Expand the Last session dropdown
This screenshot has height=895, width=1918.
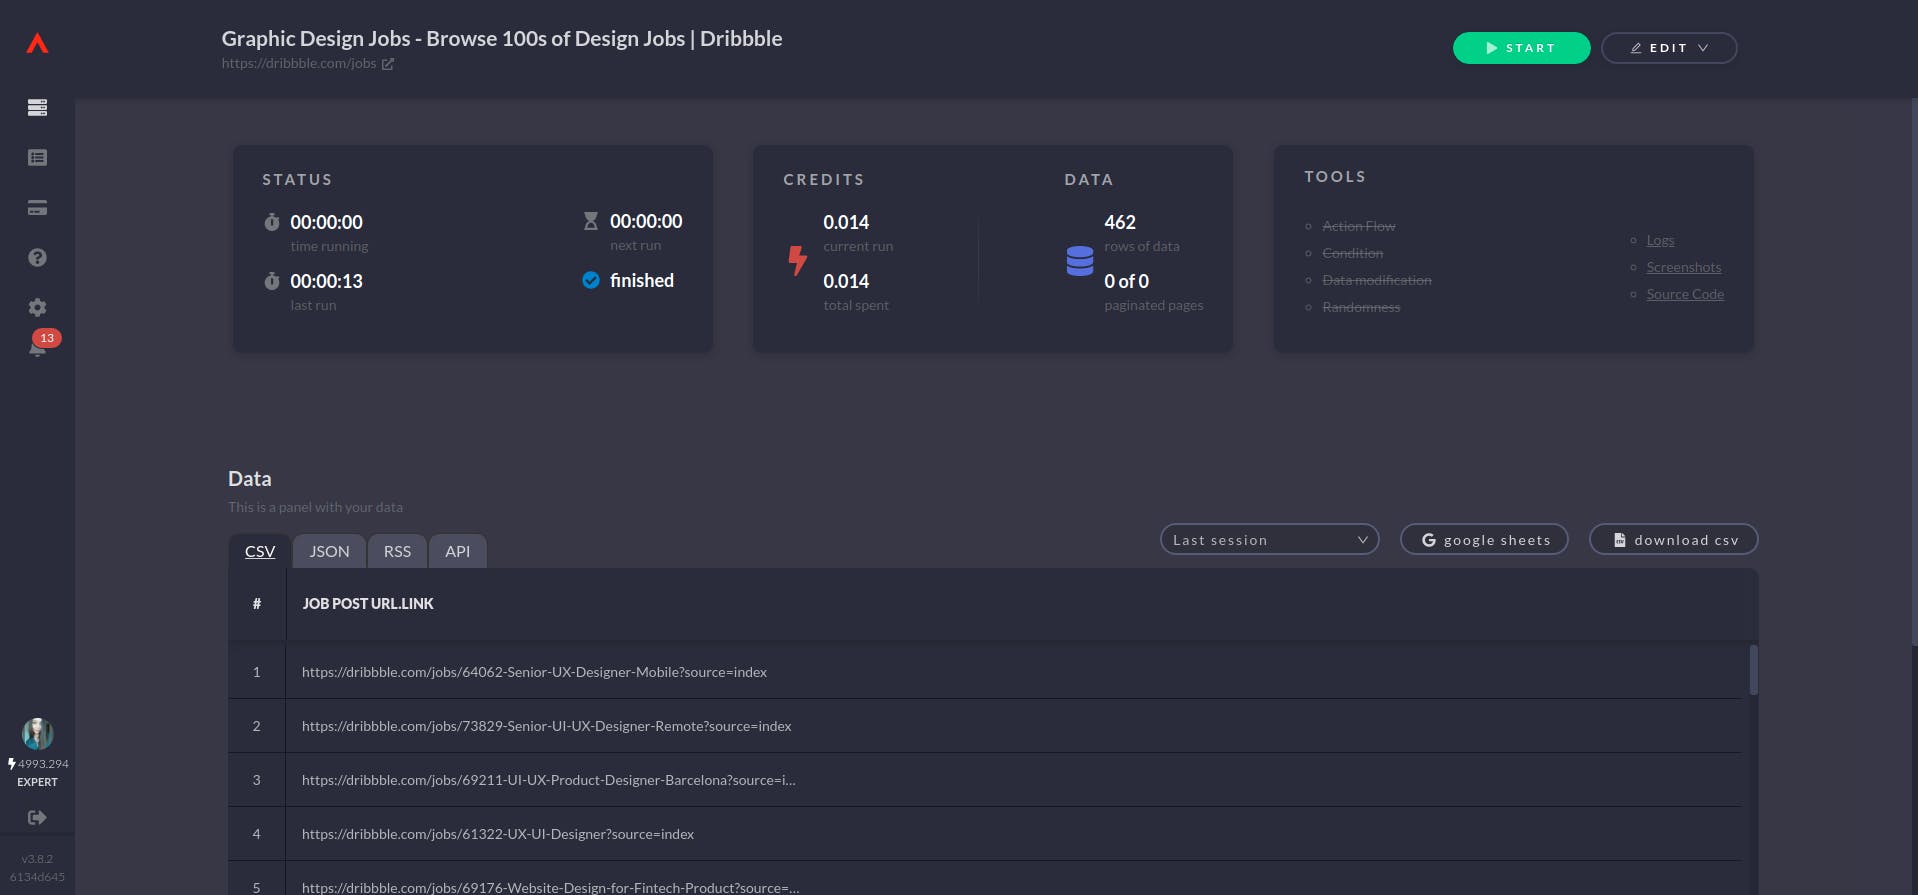tap(1269, 539)
